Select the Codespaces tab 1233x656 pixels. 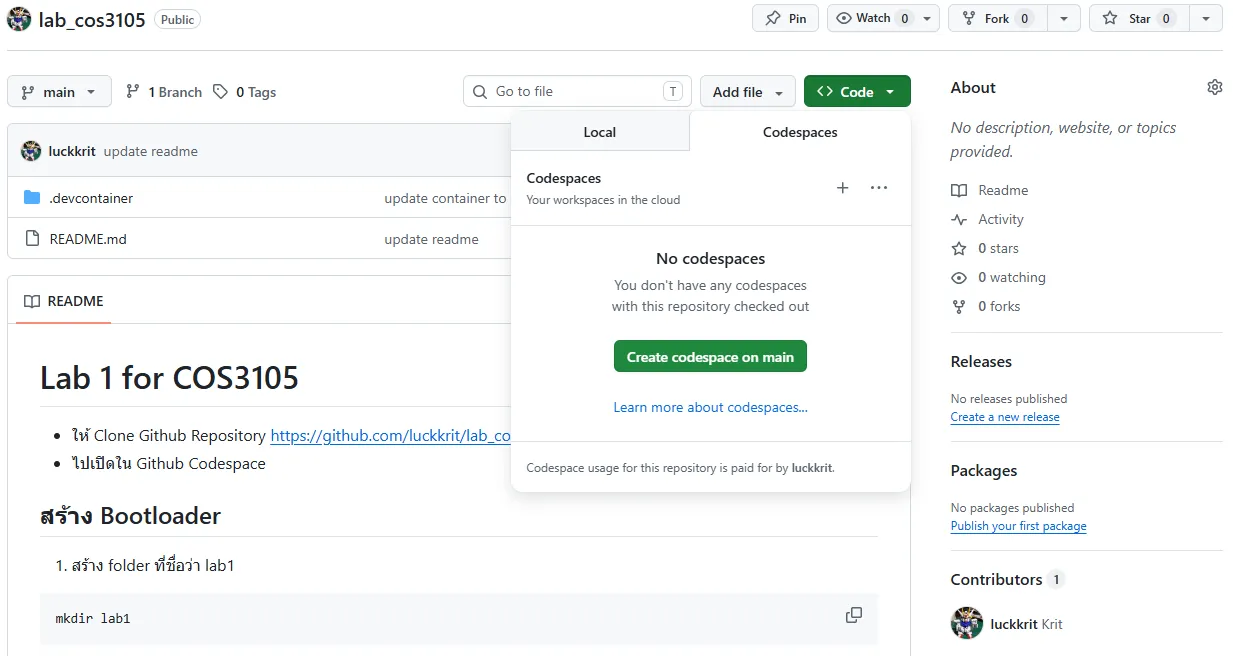tap(800, 132)
